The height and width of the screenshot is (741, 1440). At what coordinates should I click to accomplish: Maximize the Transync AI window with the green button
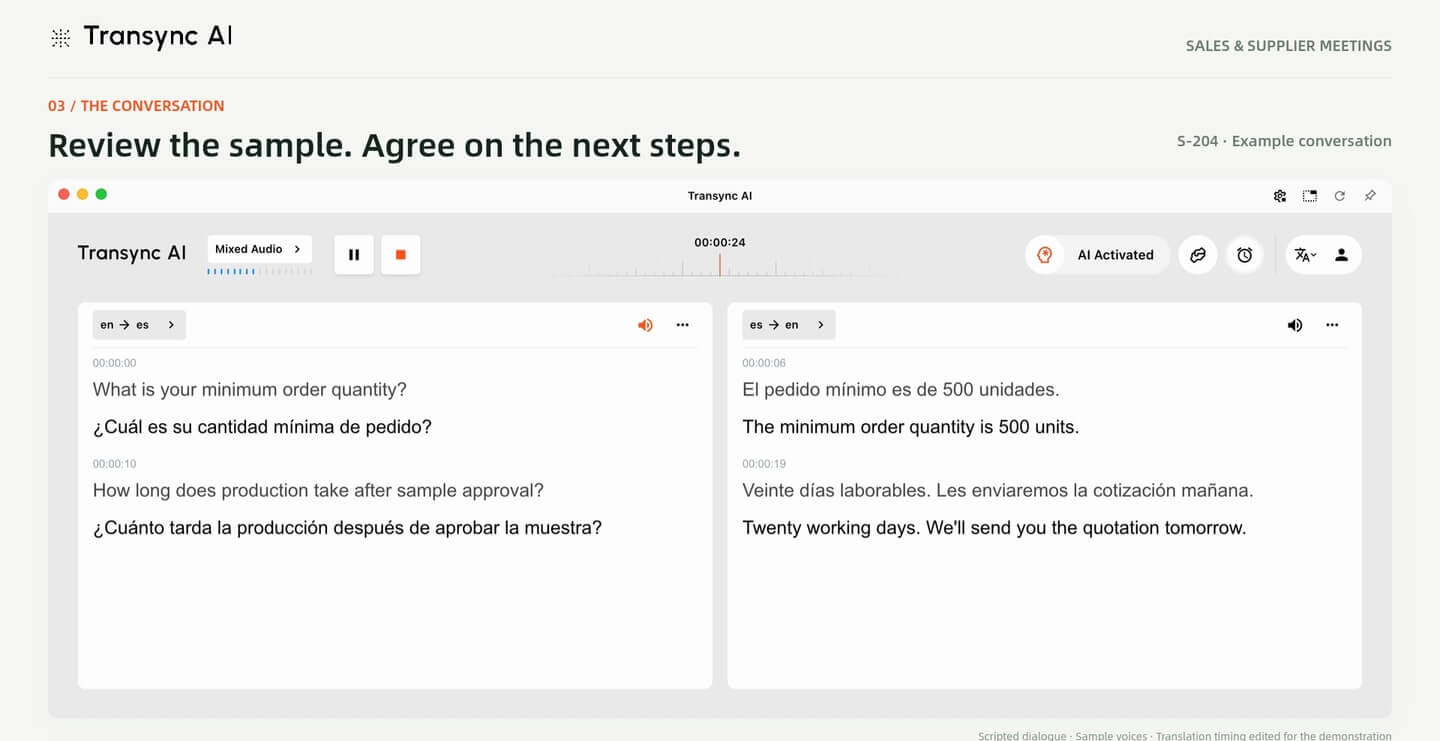(x=101, y=194)
